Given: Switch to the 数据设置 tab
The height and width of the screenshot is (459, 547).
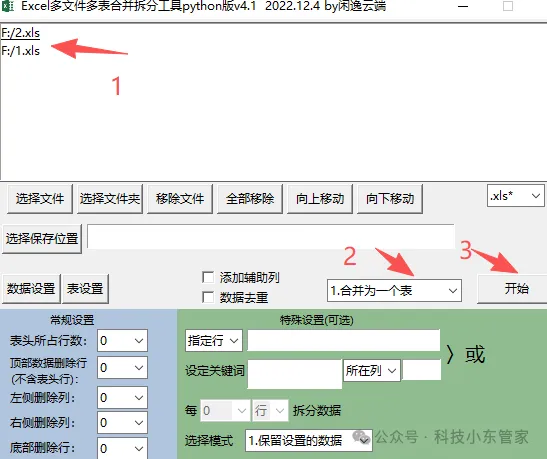Looking at the screenshot, I should [31, 289].
